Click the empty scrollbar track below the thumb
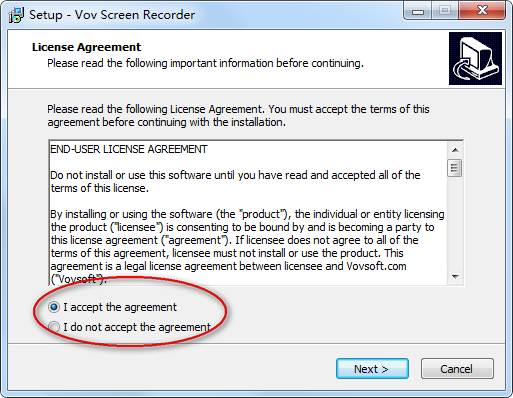The height and width of the screenshot is (398, 513). (x=455, y=223)
